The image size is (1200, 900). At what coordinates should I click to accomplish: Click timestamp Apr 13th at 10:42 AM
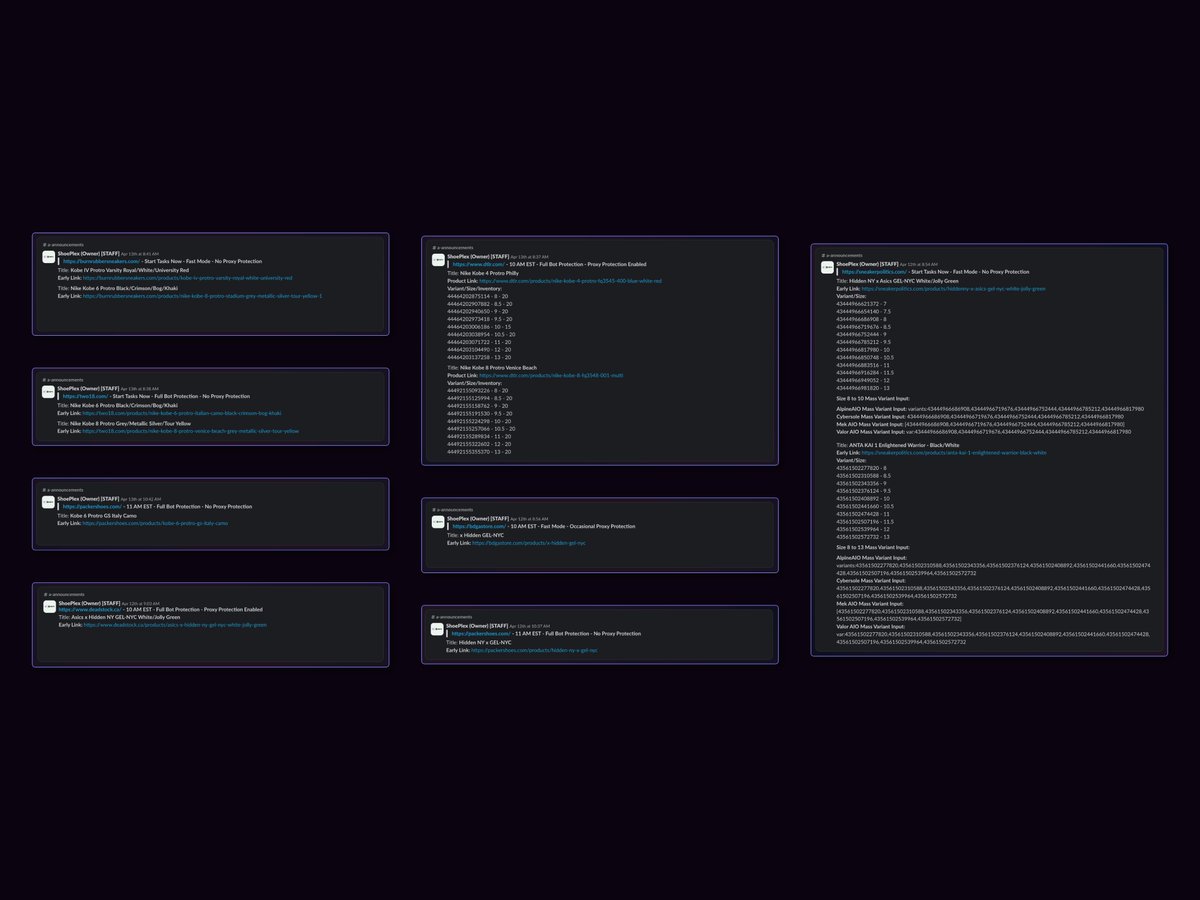[x=141, y=499]
